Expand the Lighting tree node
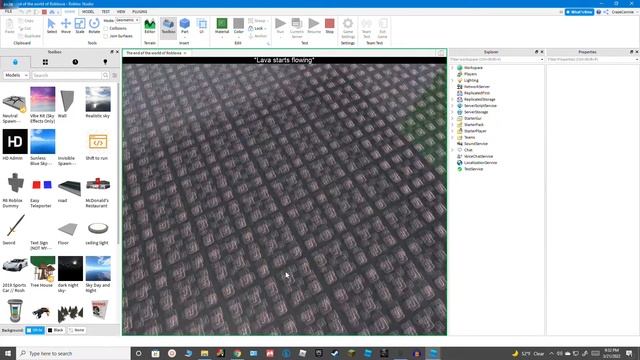Viewport: 640px width, 360px height. 453,80
